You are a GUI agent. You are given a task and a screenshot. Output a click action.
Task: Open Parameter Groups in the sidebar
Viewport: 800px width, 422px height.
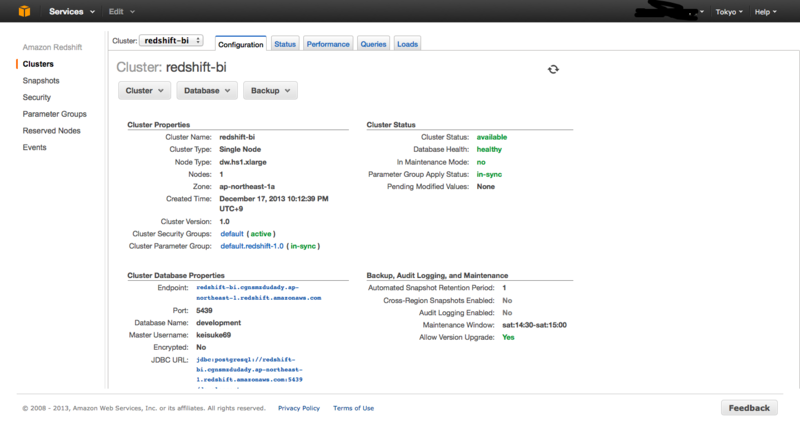tap(55, 114)
